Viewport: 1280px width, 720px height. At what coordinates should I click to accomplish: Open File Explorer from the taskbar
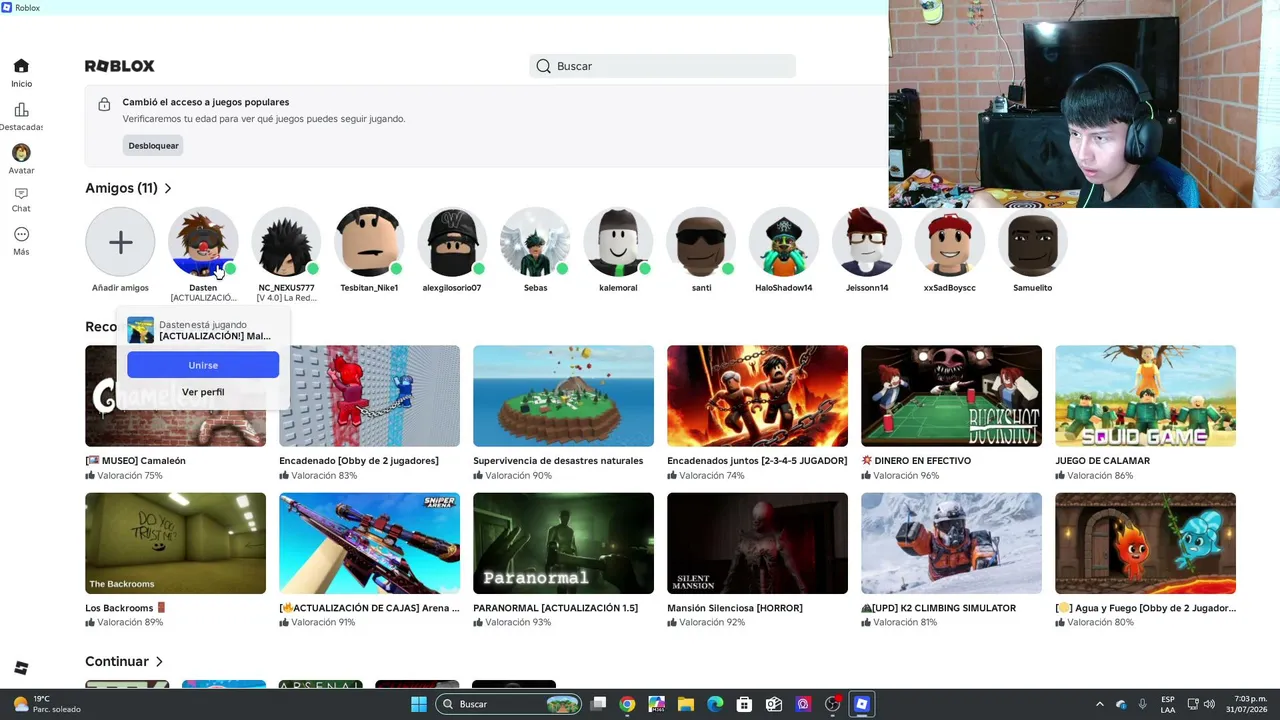point(686,704)
